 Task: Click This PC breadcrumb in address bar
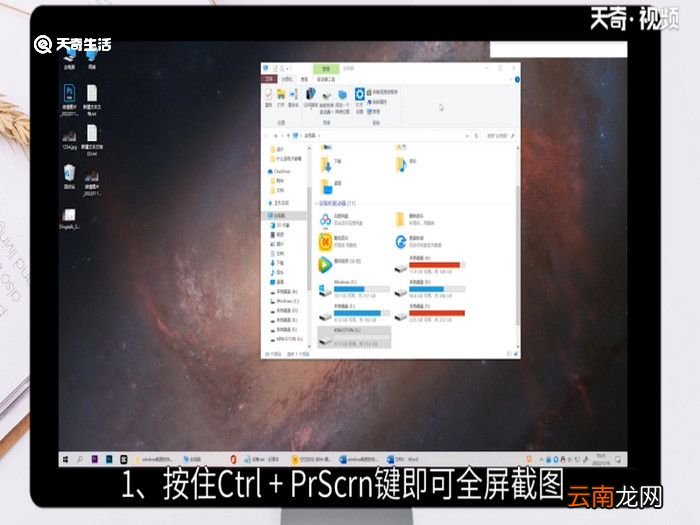click(x=309, y=135)
